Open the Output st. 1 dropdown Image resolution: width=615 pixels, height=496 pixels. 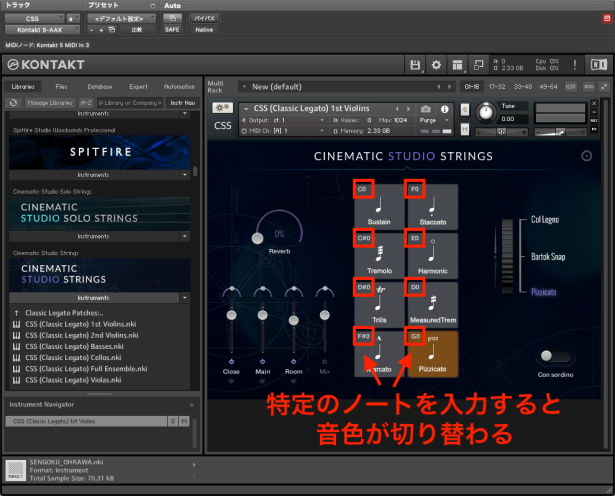pos(284,120)
